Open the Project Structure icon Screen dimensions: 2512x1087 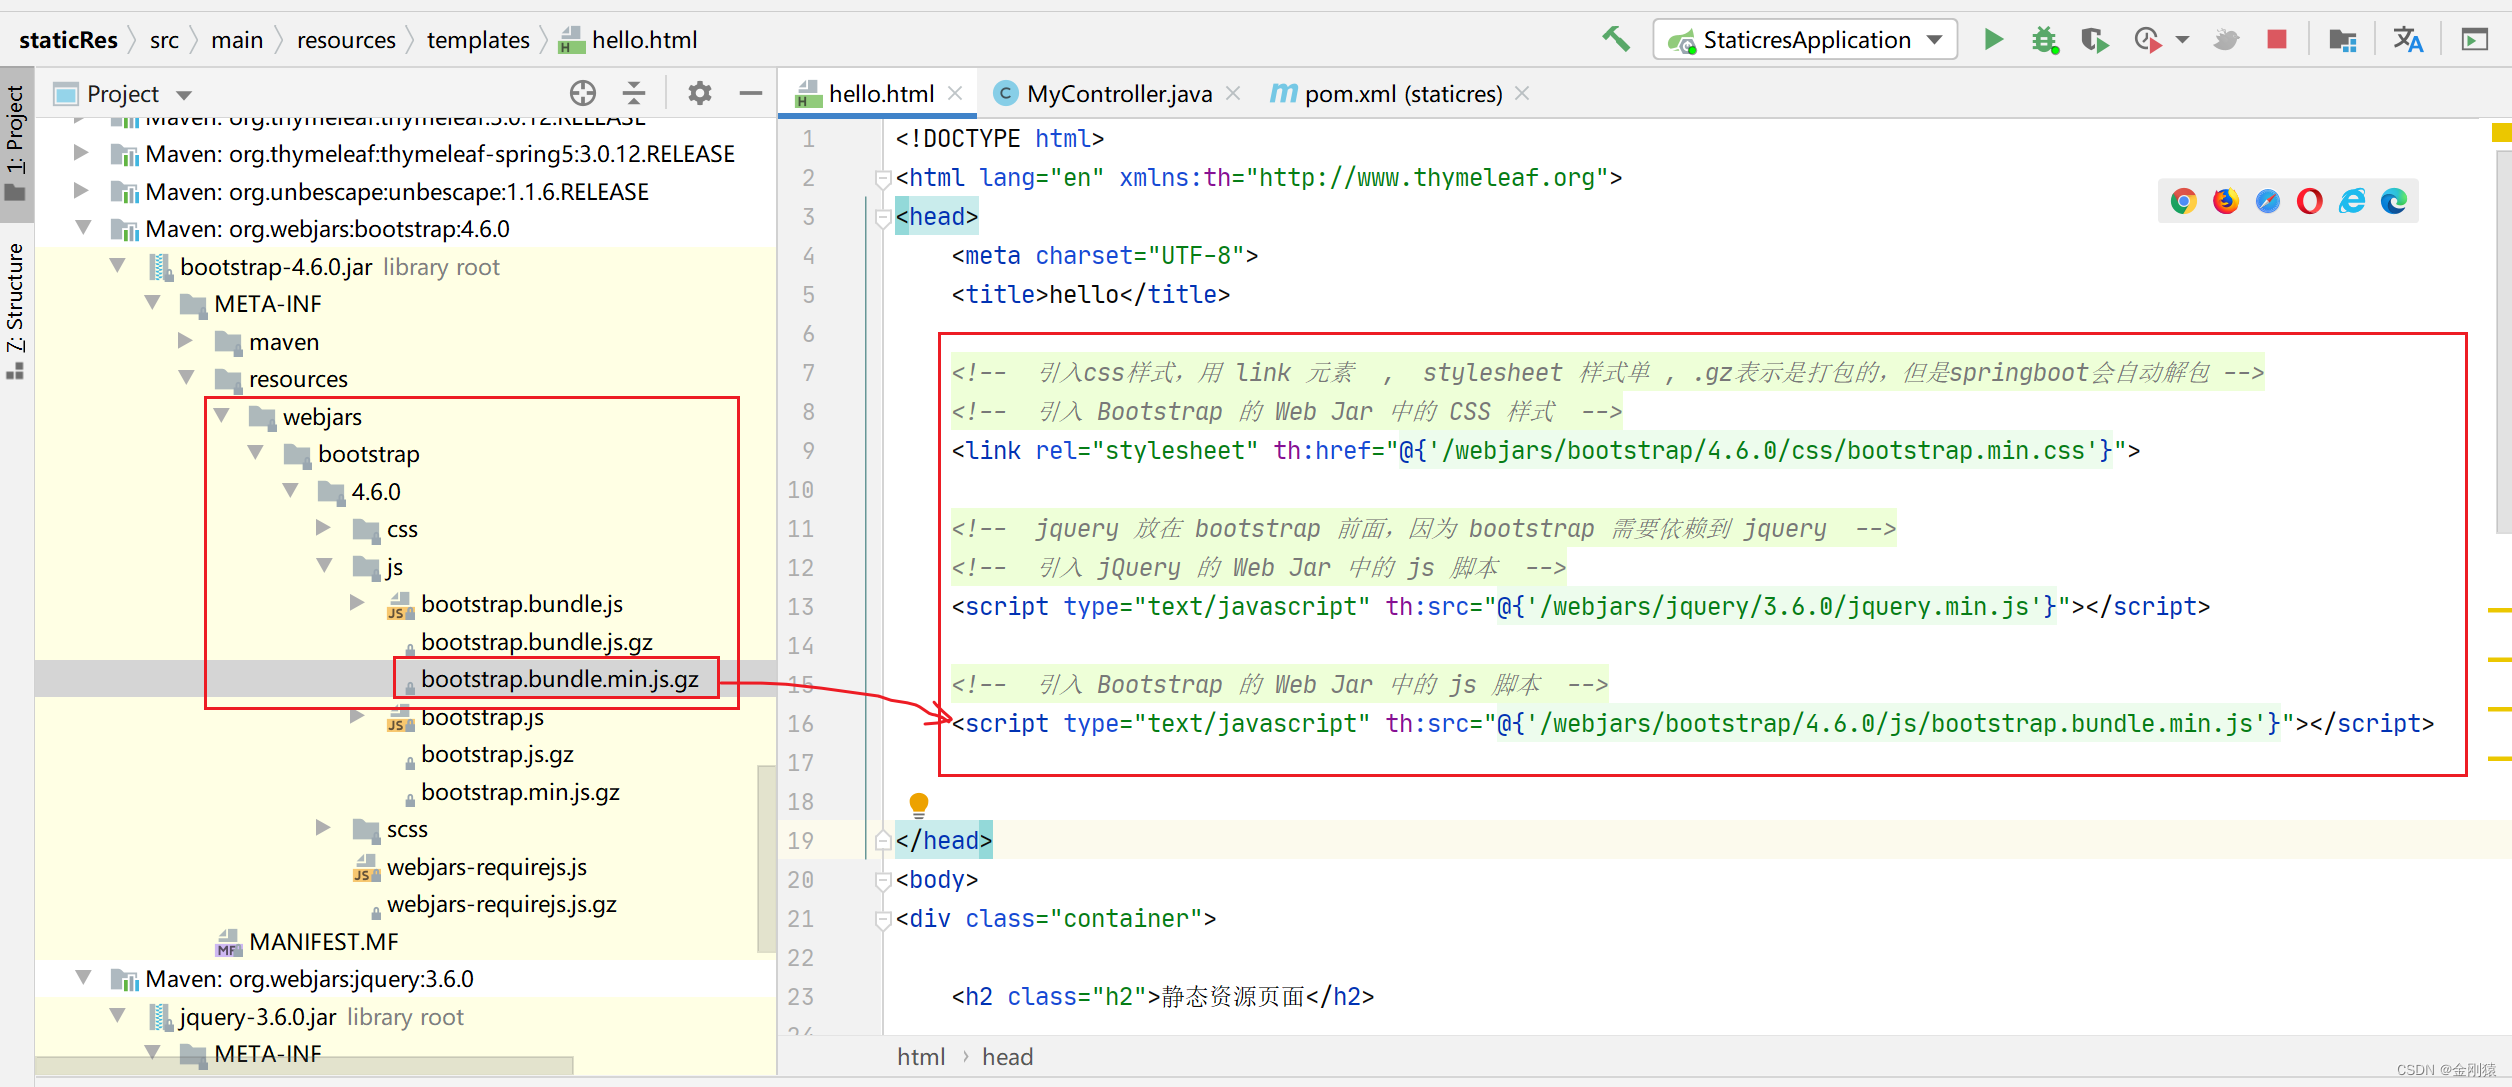click(2342, 39)
